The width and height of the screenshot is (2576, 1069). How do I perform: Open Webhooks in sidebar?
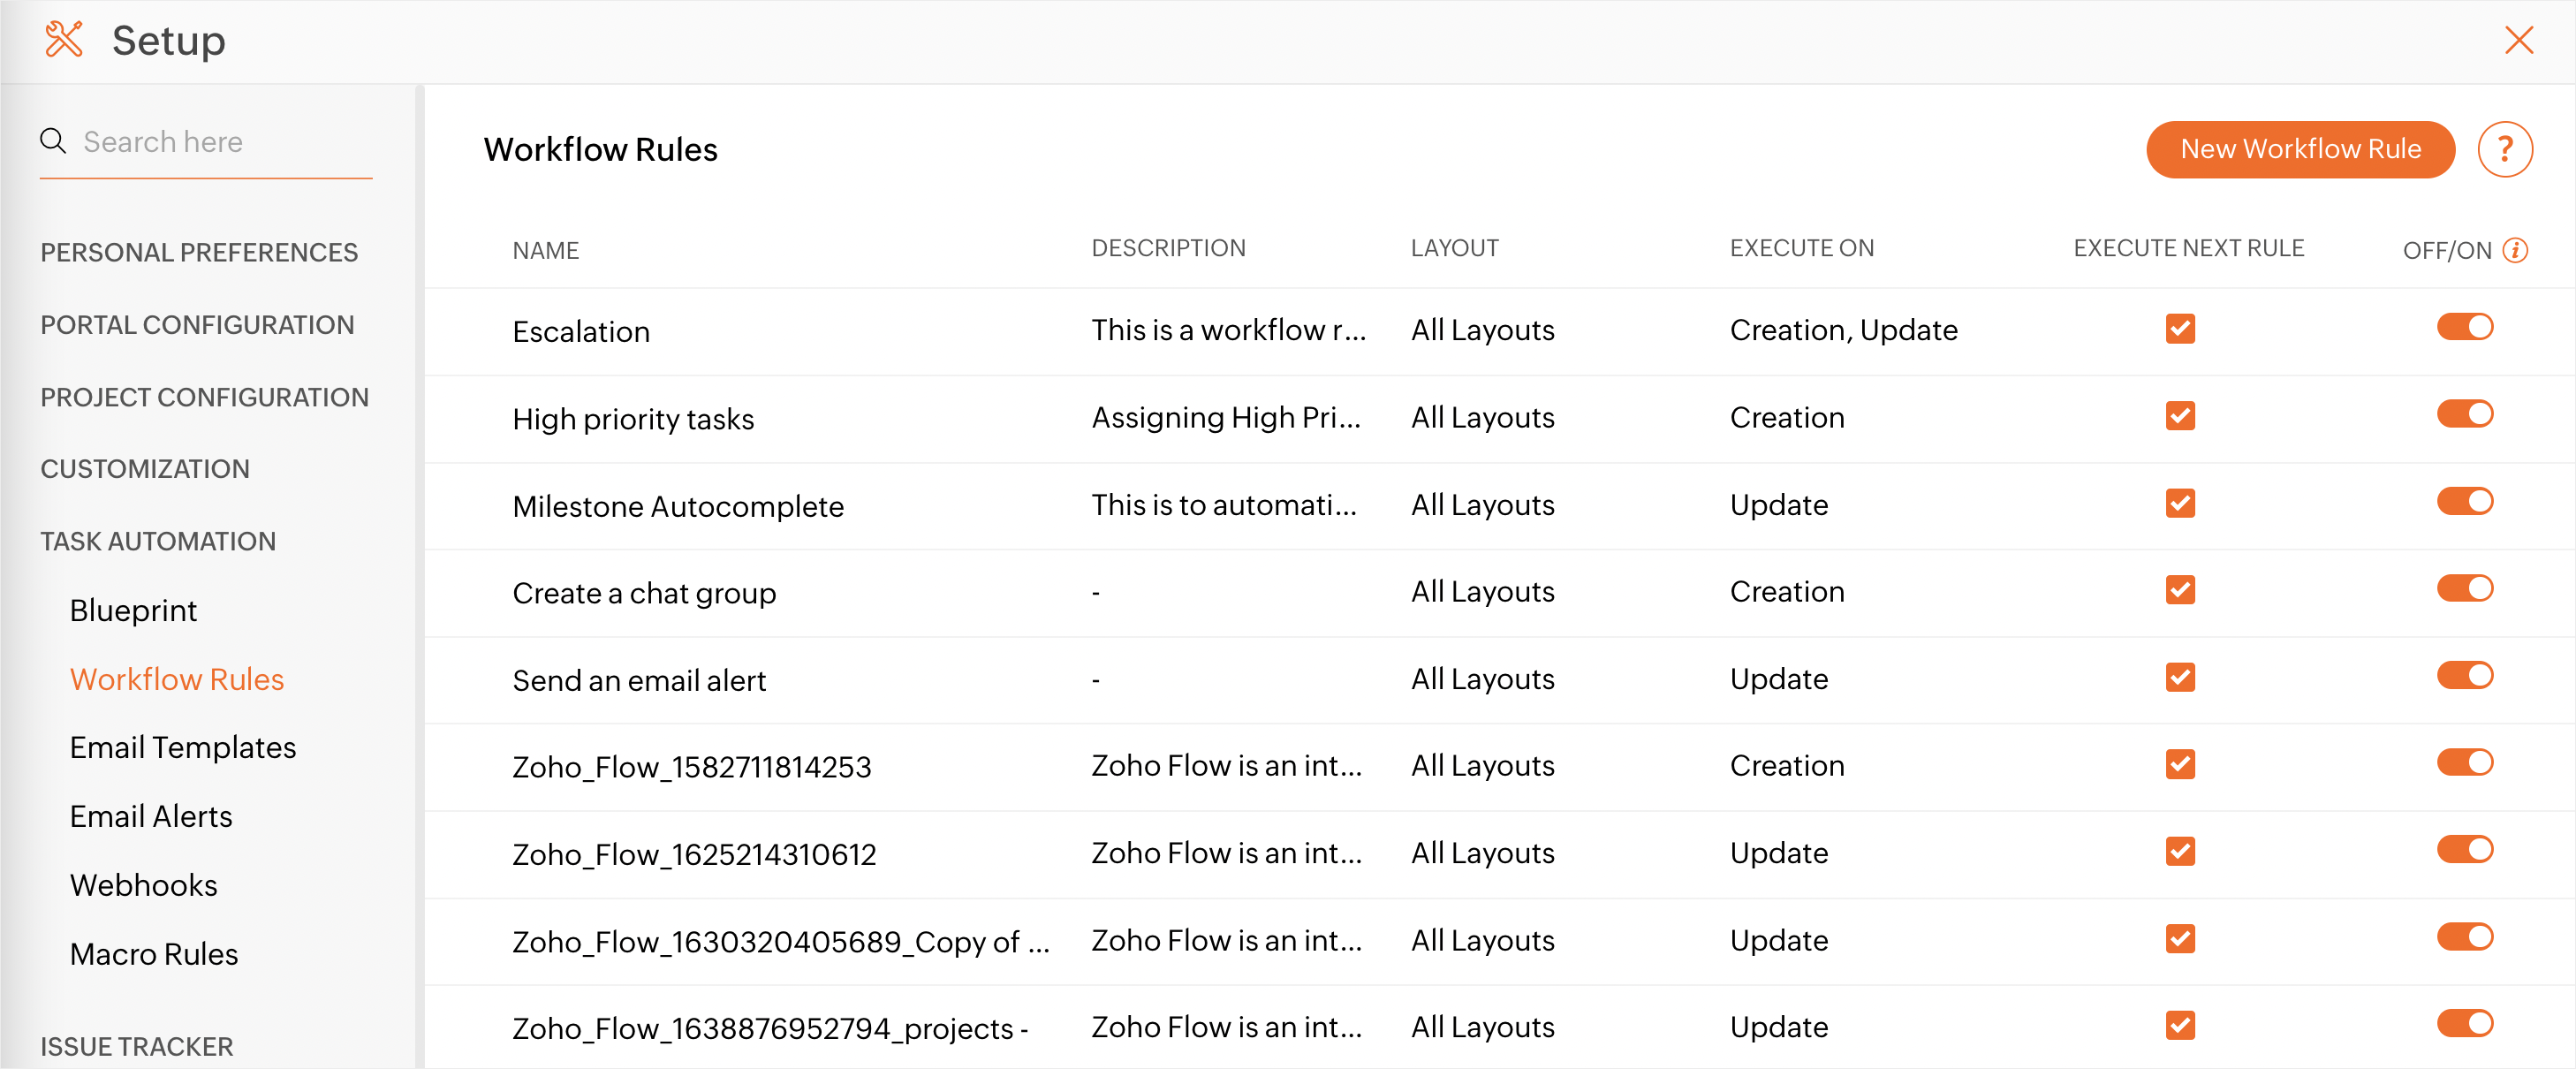(x=143, y=885)
